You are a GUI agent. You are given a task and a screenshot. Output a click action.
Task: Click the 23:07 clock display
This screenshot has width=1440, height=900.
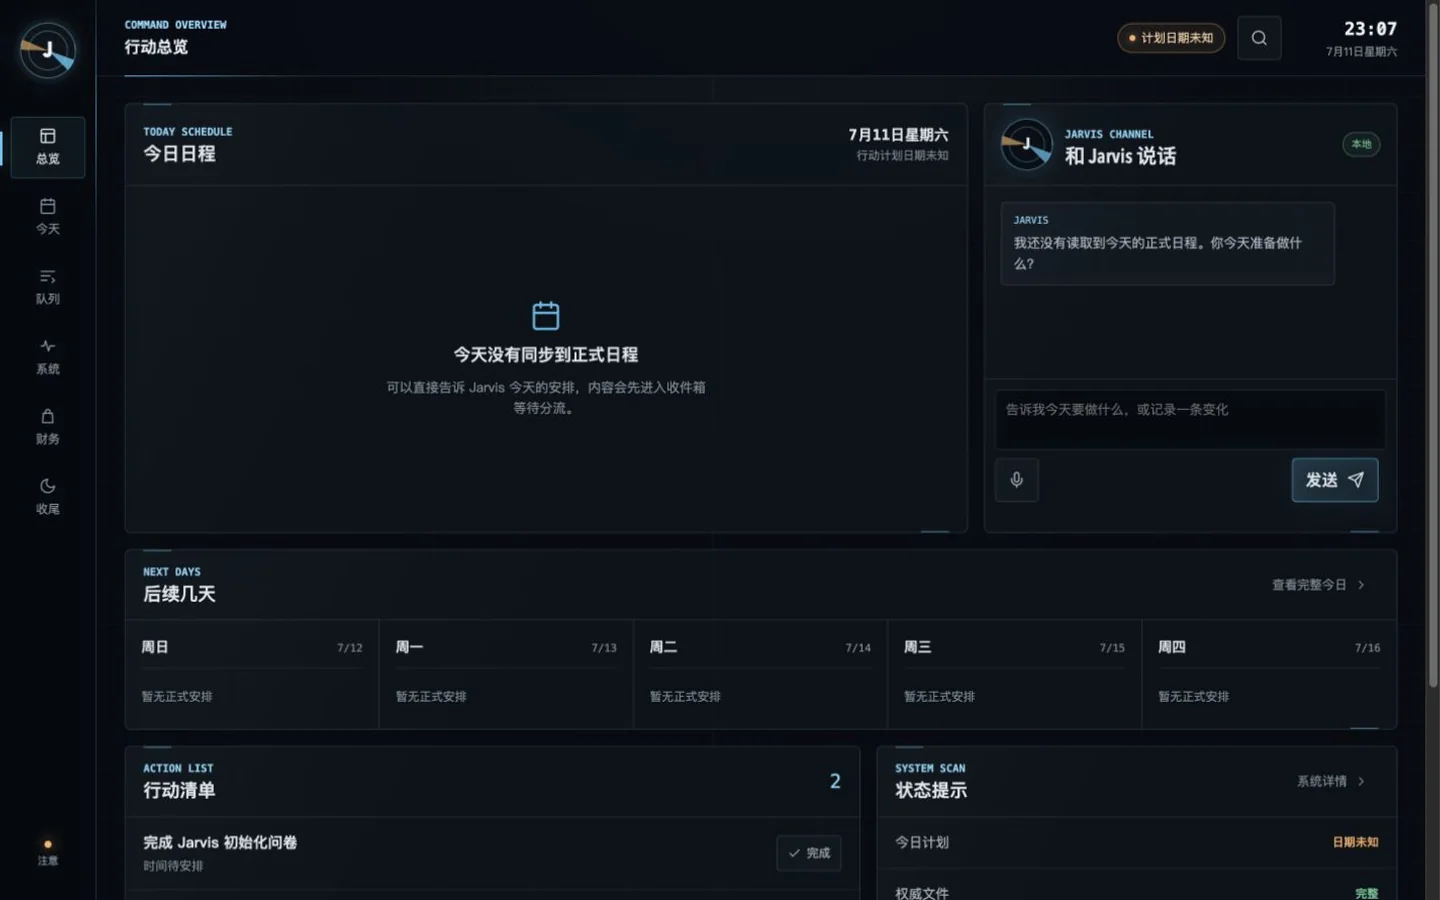point(1370,29)
